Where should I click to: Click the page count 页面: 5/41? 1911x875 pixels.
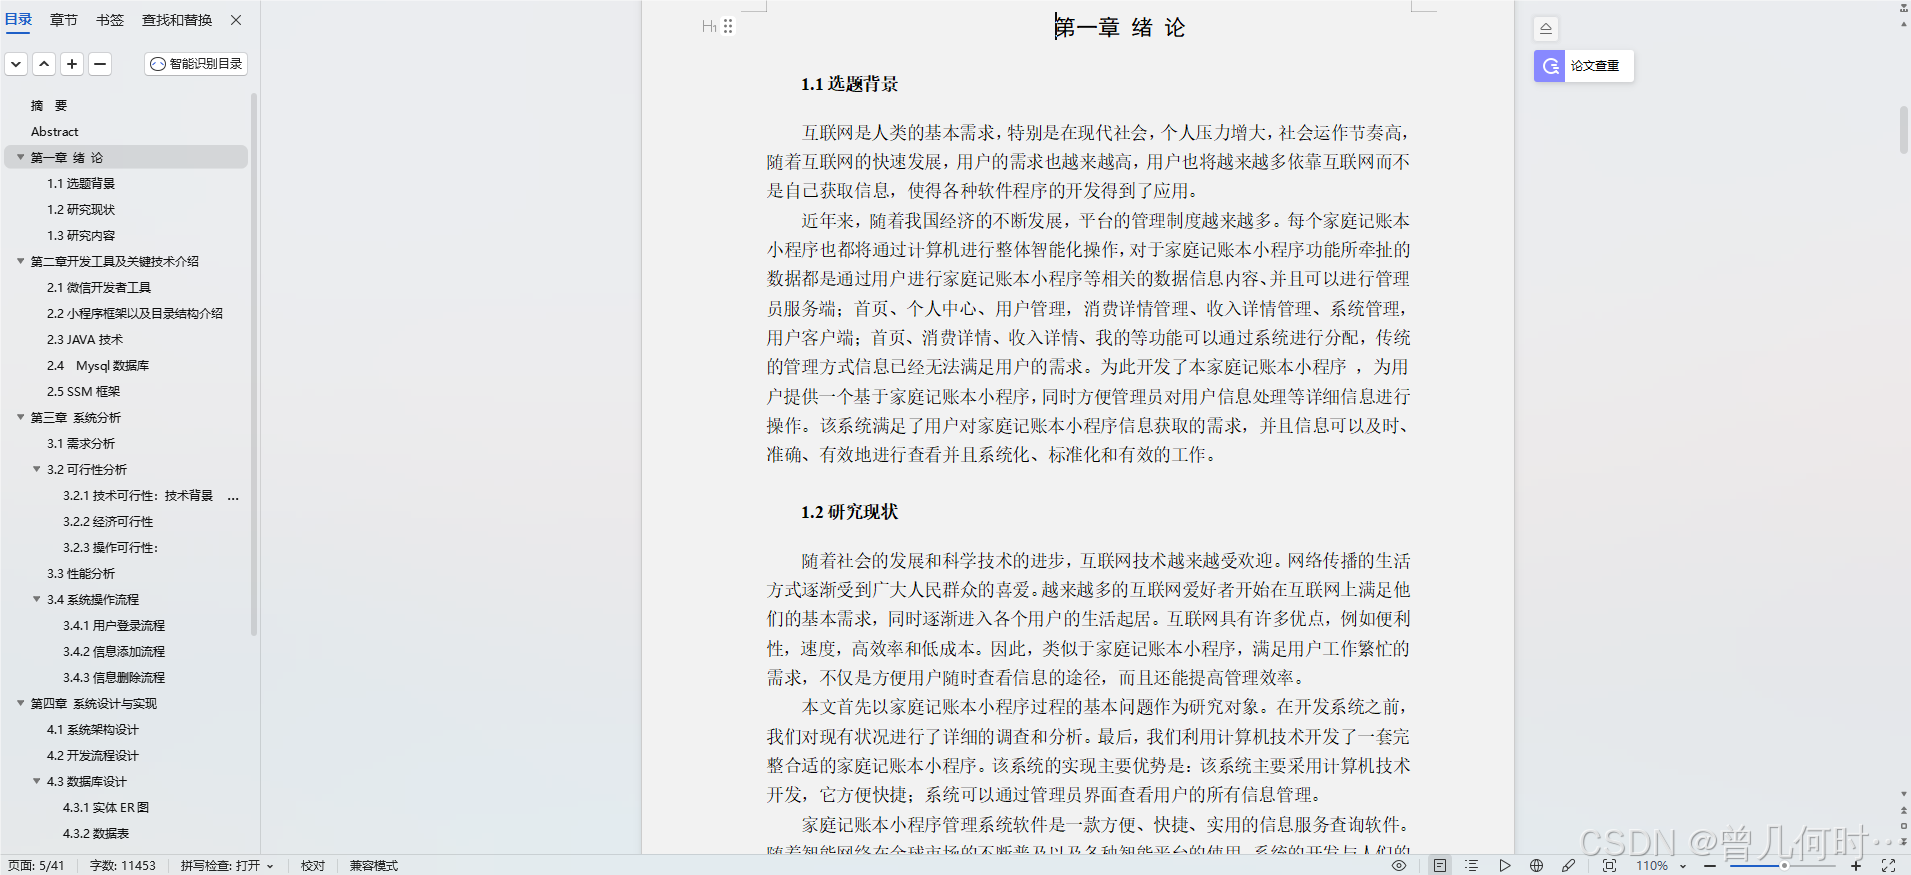[36, 866]
